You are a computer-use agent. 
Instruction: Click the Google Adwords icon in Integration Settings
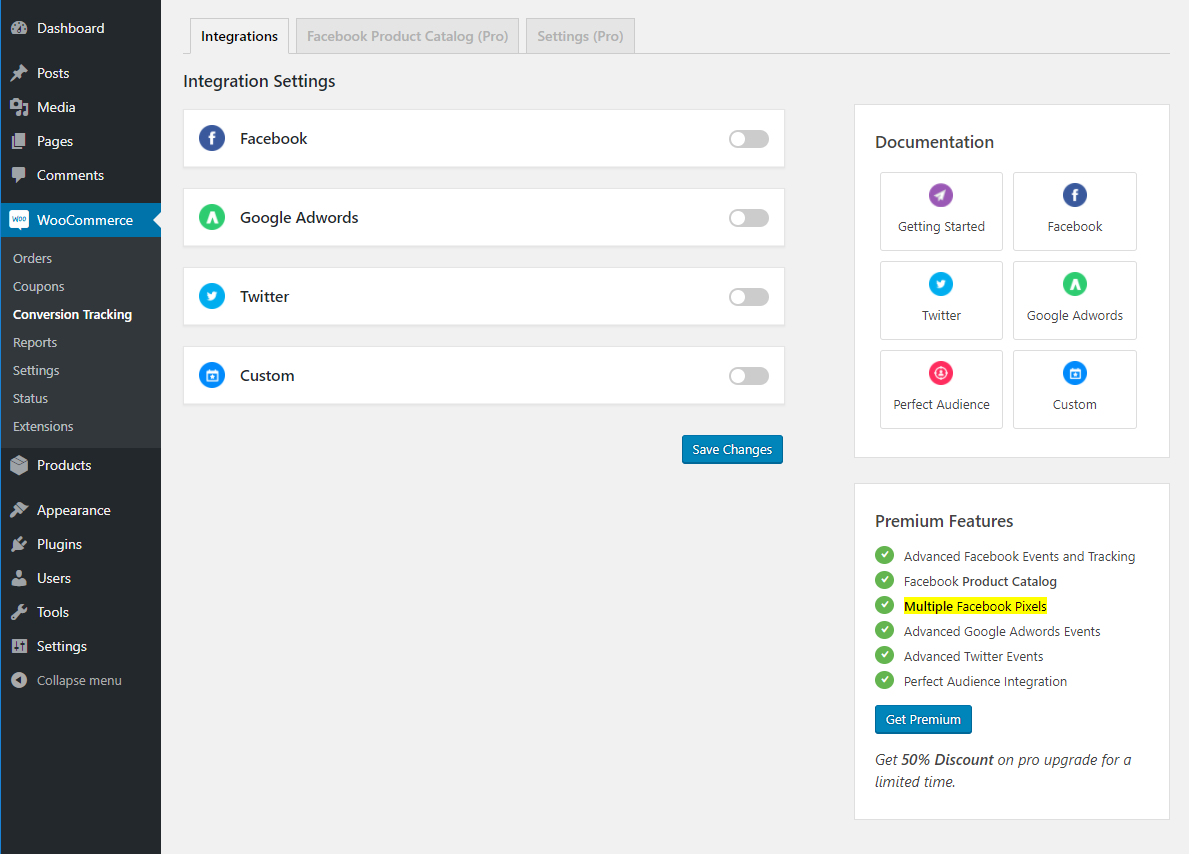(x=212, y=218)
